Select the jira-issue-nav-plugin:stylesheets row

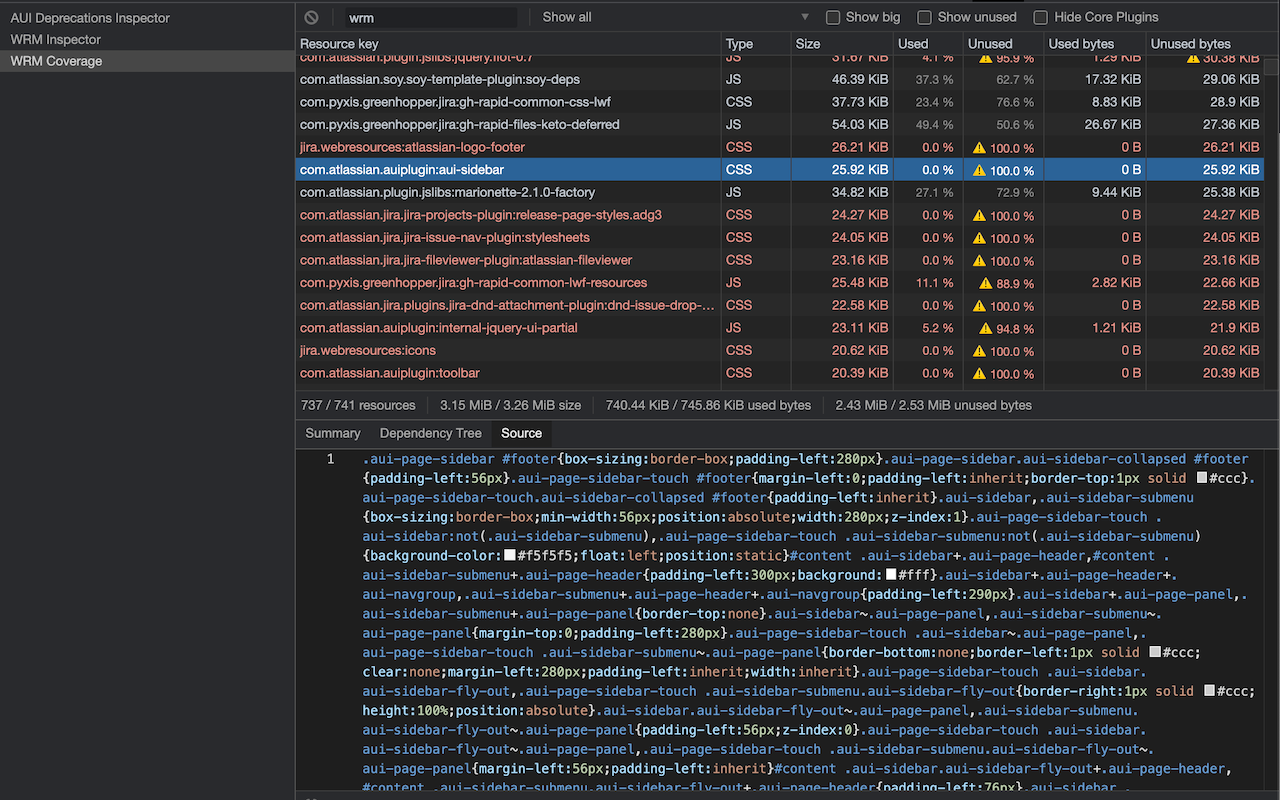click(780, 237)
